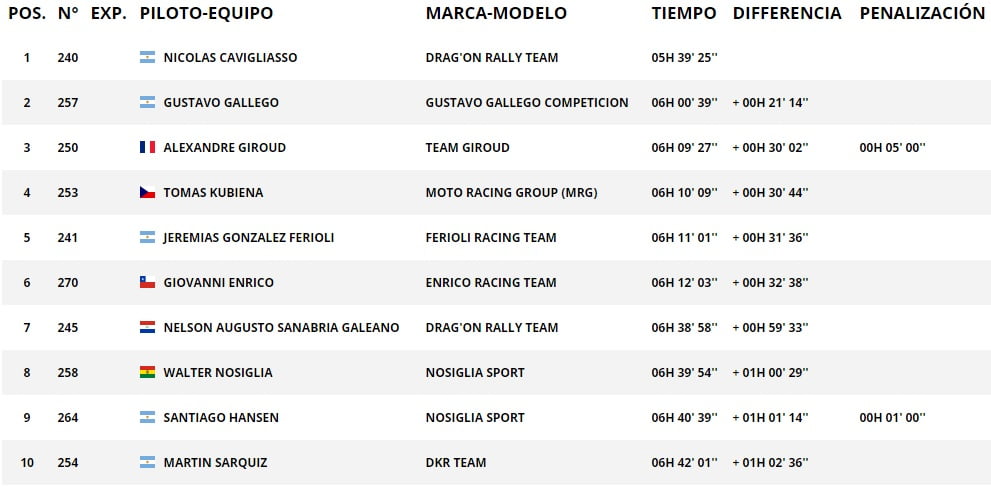
Task: Click the Czech flag beside Tomas Kubiena
Action: point(147,193)
